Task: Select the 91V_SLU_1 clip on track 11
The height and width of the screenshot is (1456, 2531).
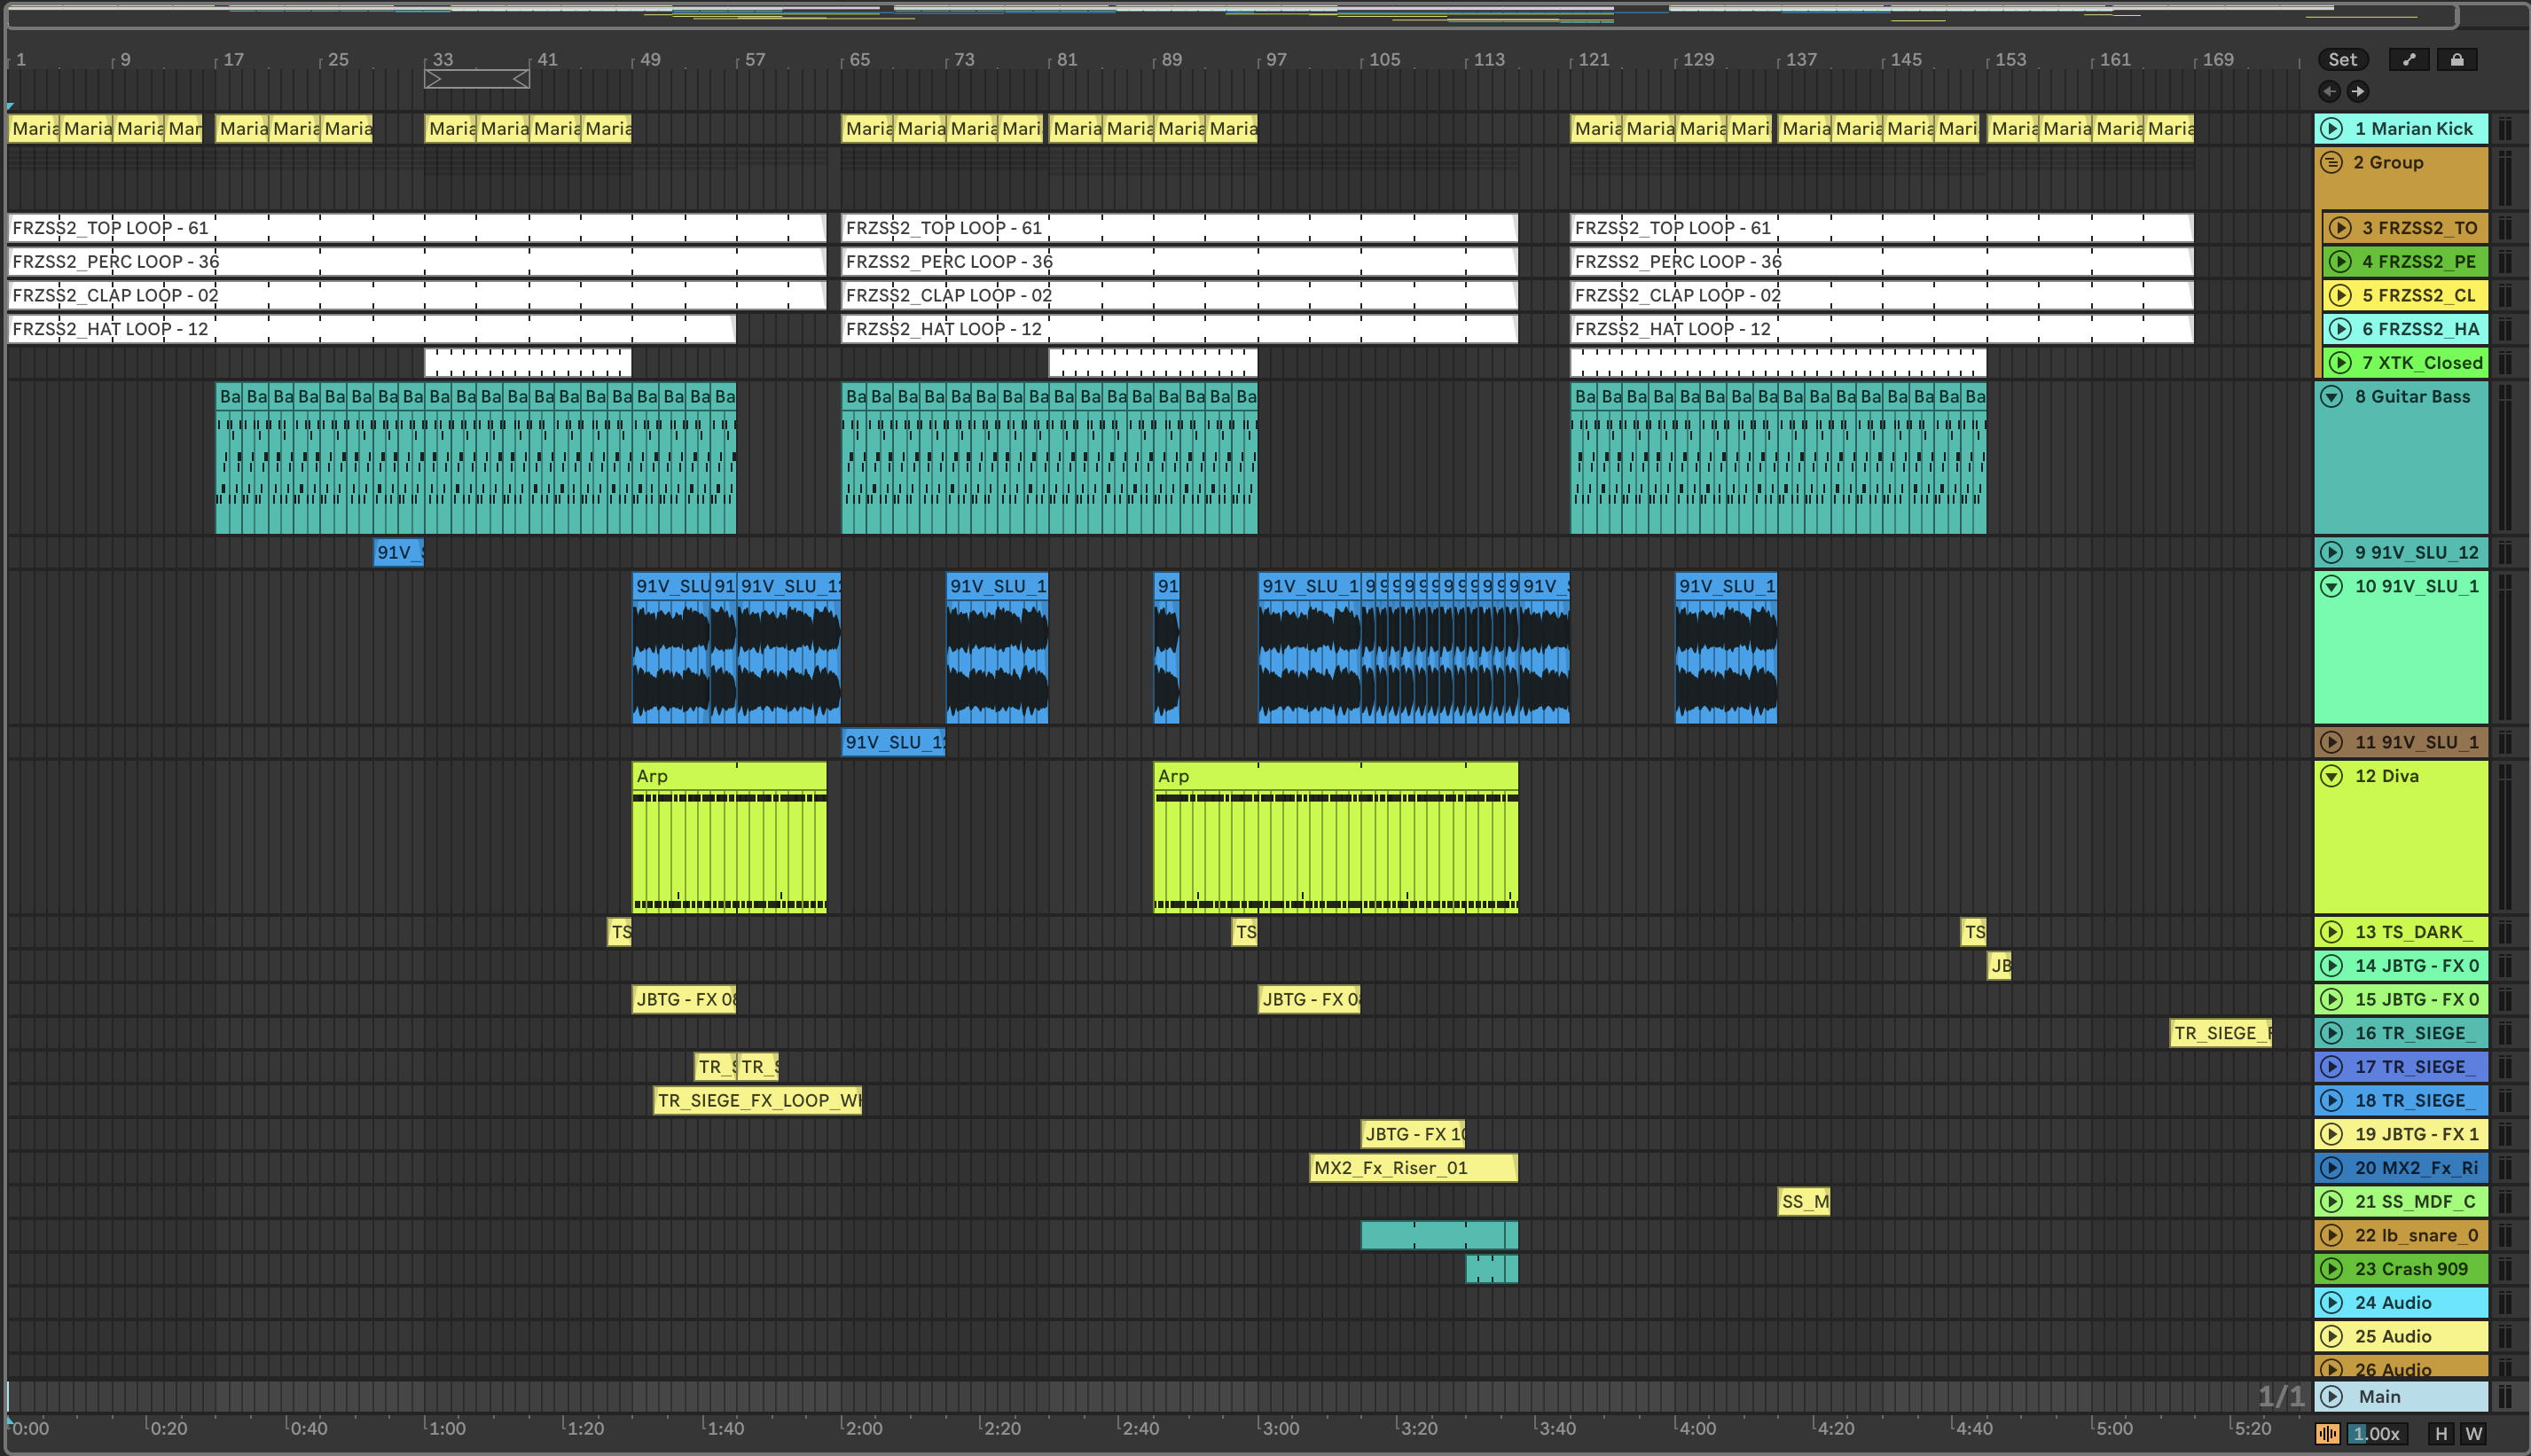Action: pyautogui.click(x=893, y=742)
